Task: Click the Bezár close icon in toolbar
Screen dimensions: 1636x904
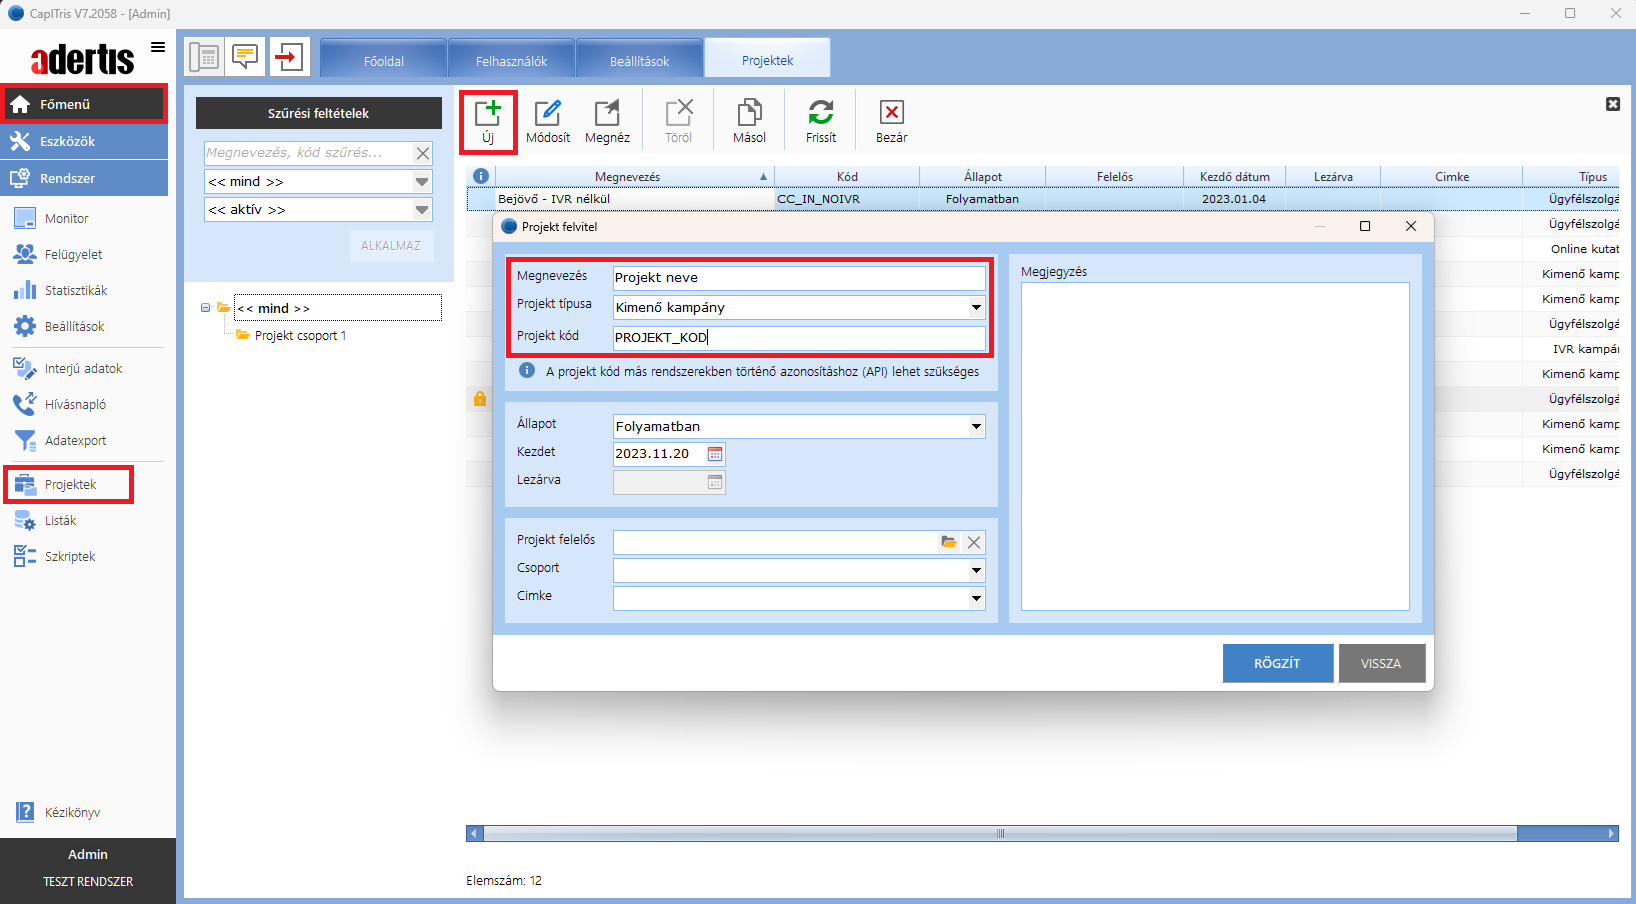Action: point(891,113)
